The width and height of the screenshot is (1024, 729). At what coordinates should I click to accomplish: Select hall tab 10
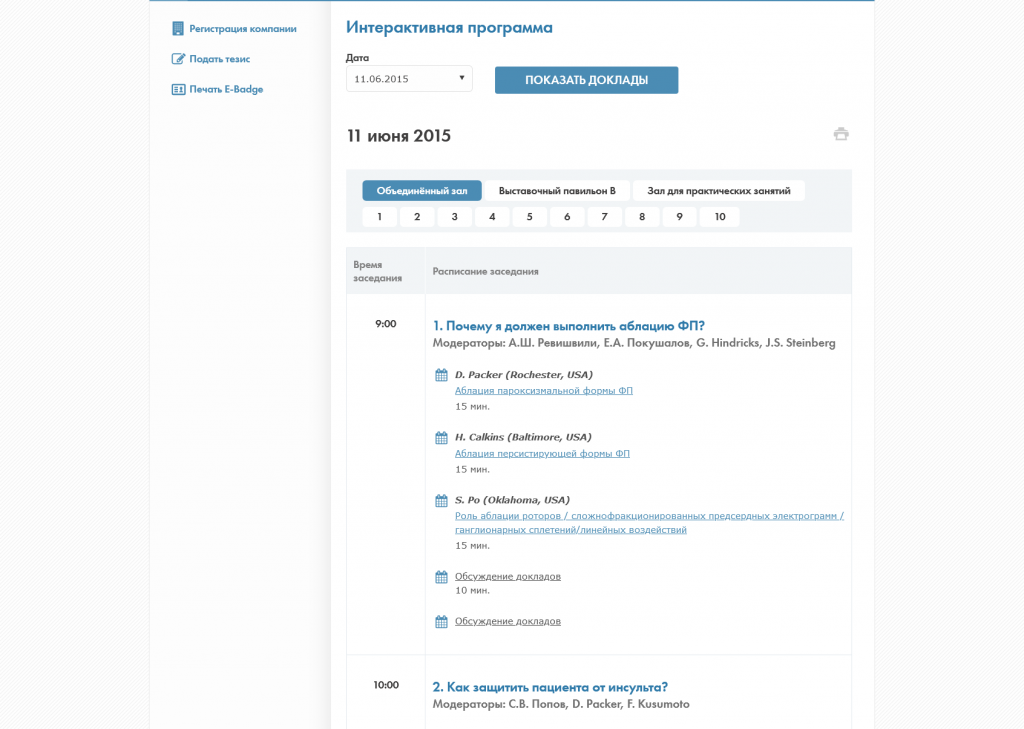coord(720,217)
